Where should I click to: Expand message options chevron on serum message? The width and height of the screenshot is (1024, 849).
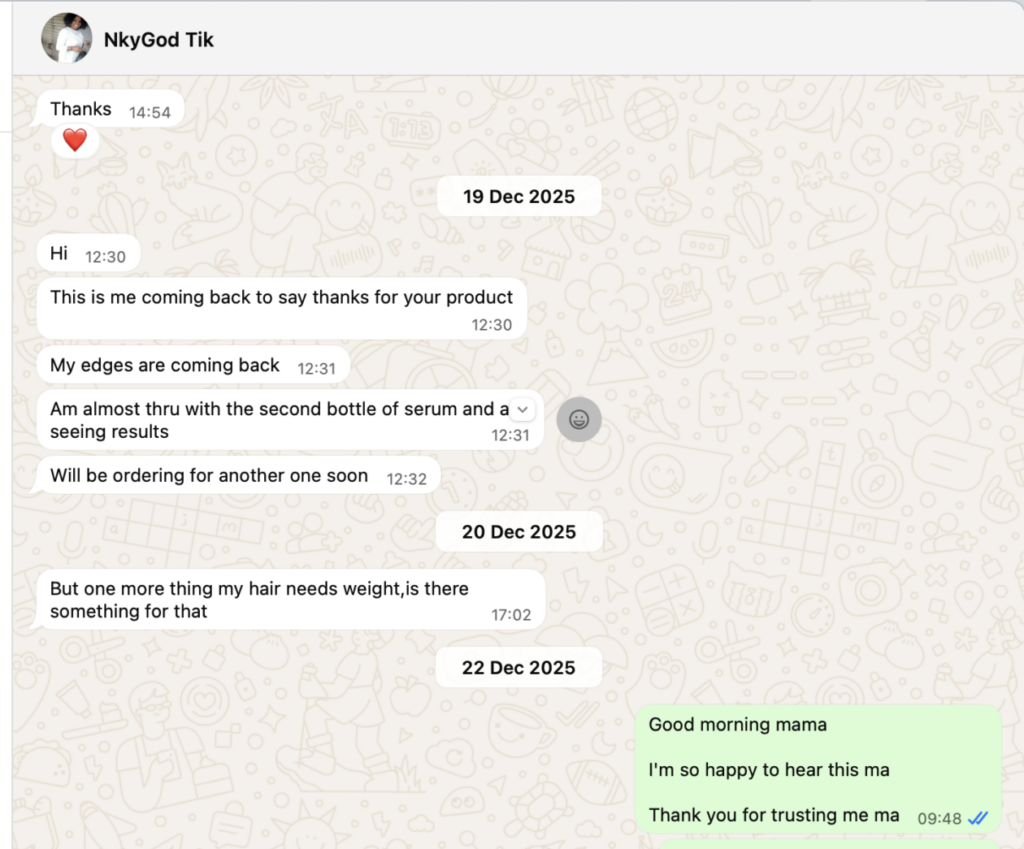click(522, 409)
